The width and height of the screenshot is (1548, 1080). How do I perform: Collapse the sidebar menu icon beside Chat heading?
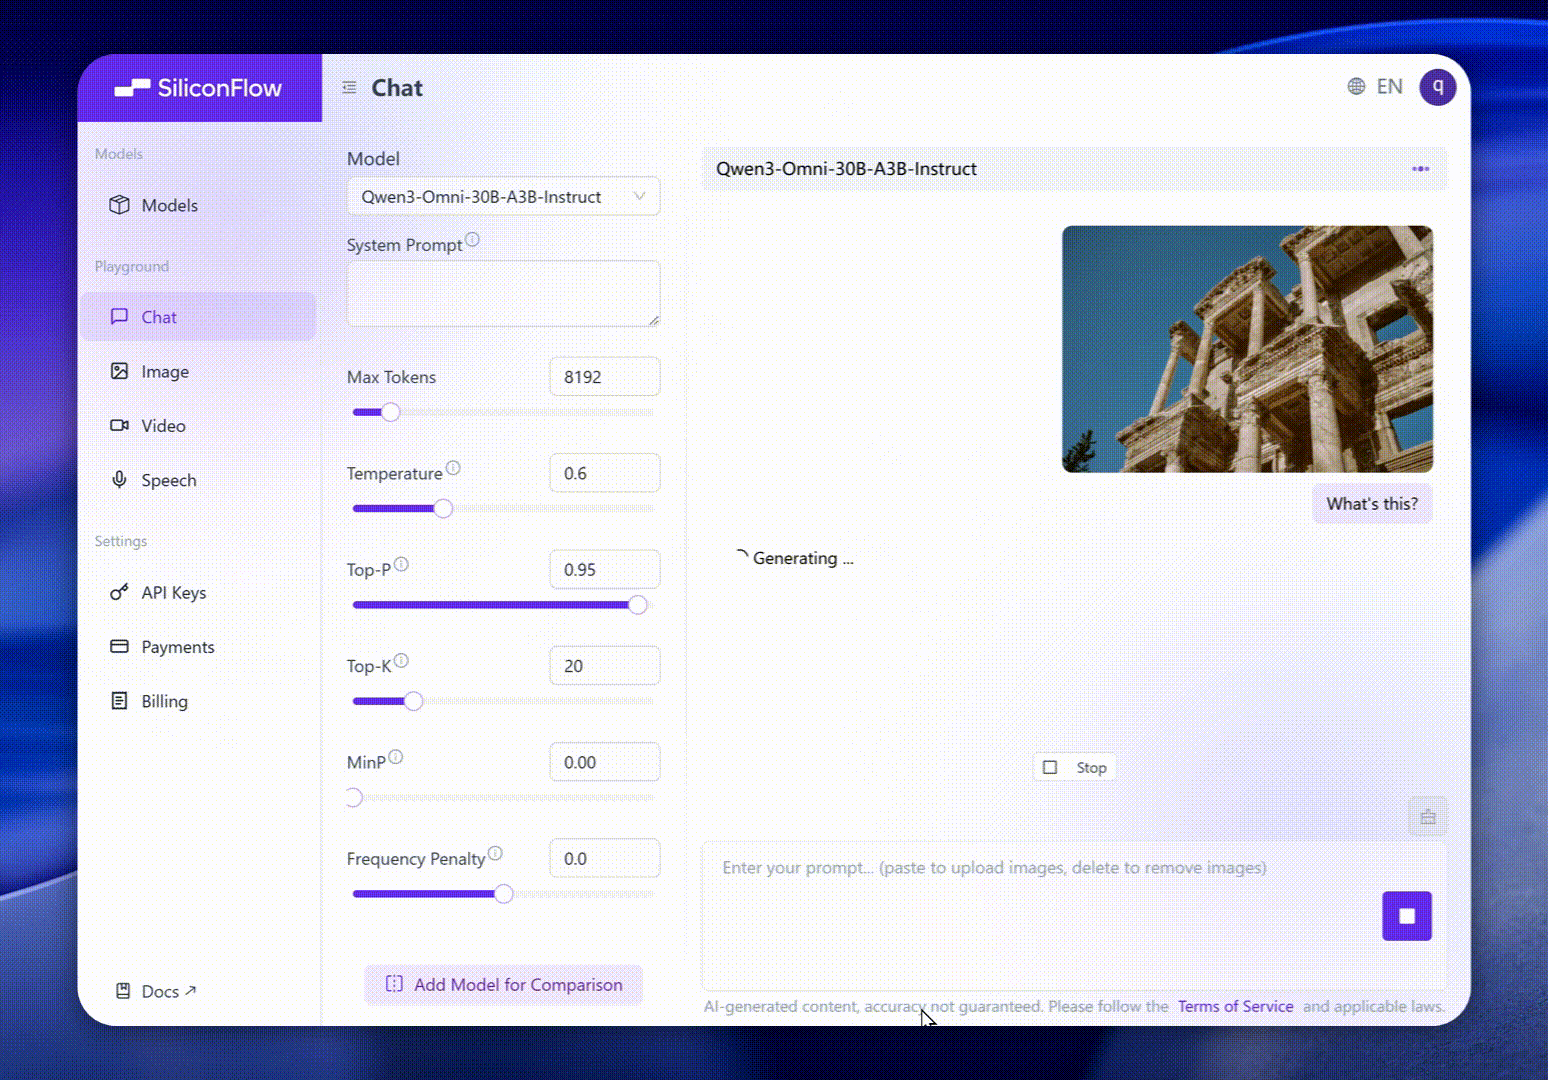pyautogui.click(x=349, y=88)
